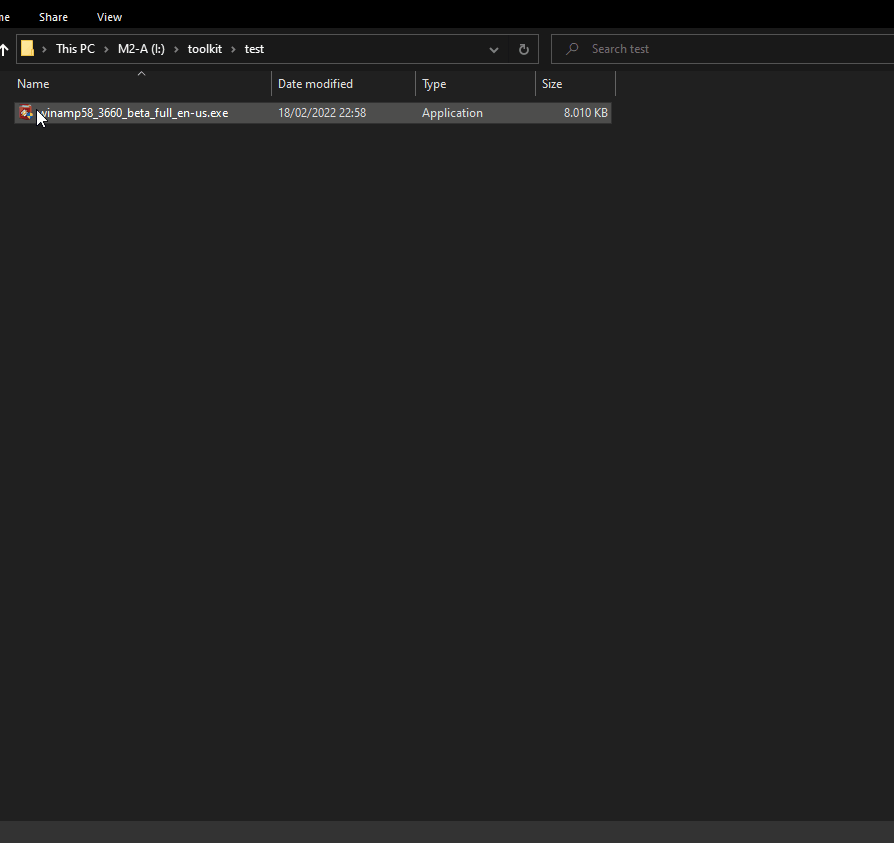
Task: Sort by Date modified column header
Action: 315,84
